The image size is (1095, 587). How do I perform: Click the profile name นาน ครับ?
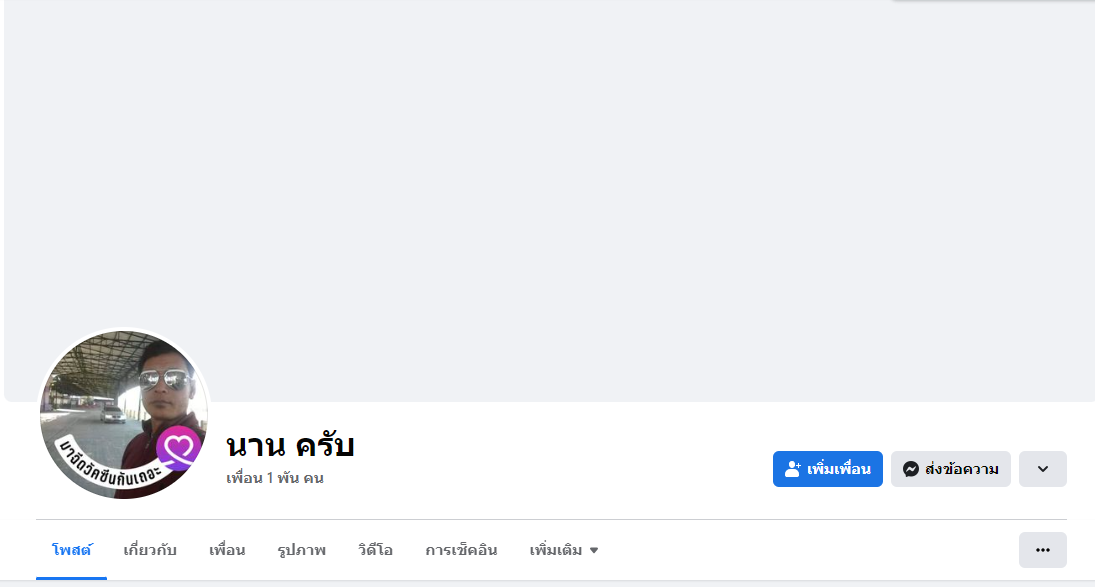[x=290, y=445]
